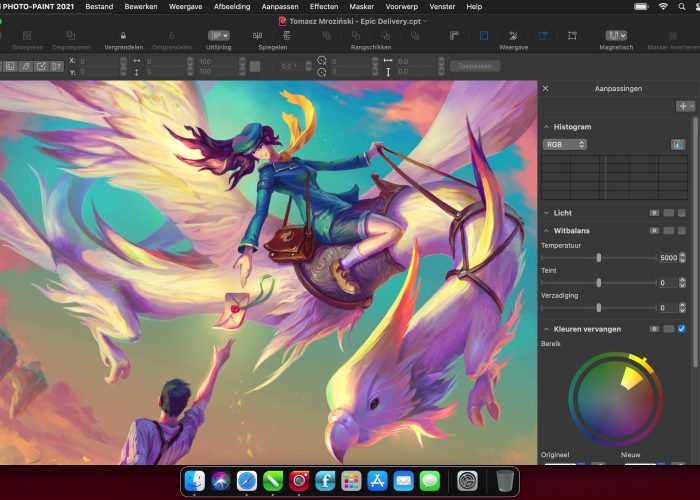The height and width of the screenshot is (500, 700).
Task: Click the Toepassen button
Action: (x=475, y=66)
